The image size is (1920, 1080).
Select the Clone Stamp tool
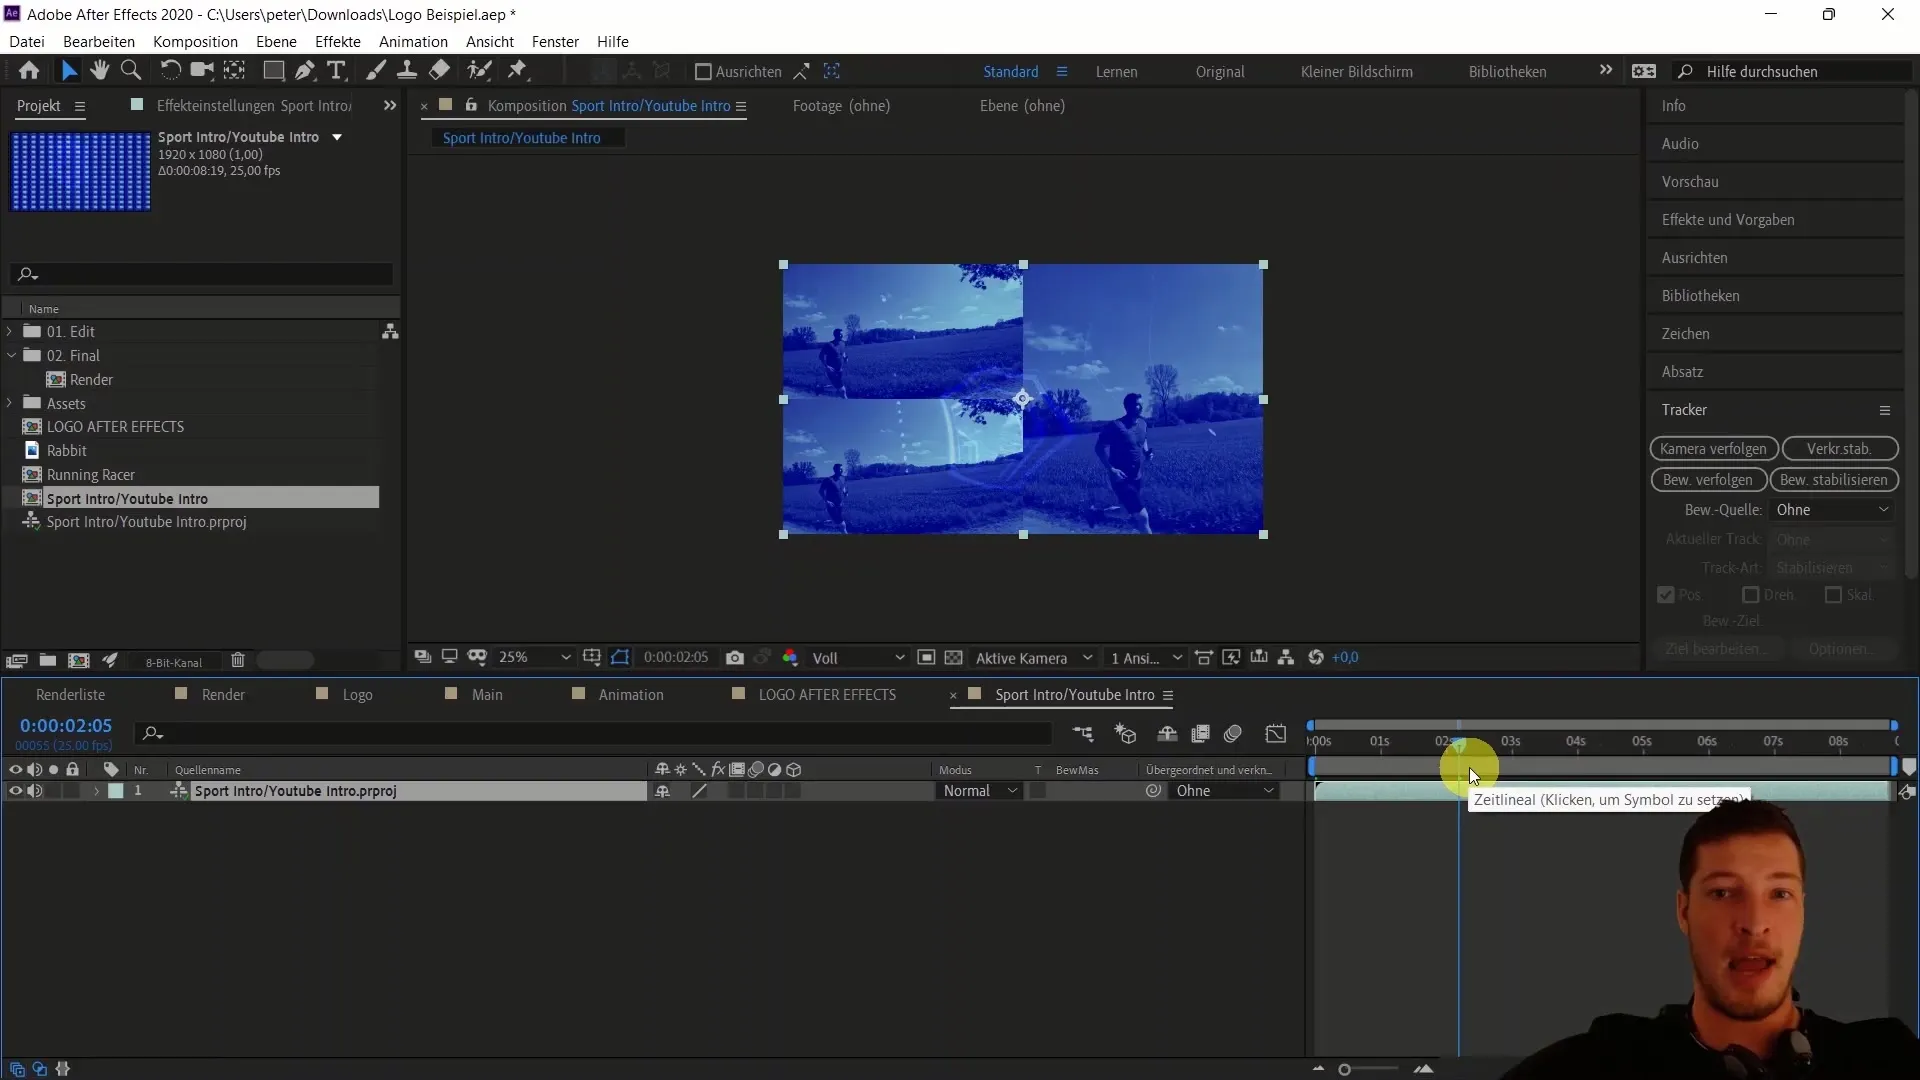407,71
